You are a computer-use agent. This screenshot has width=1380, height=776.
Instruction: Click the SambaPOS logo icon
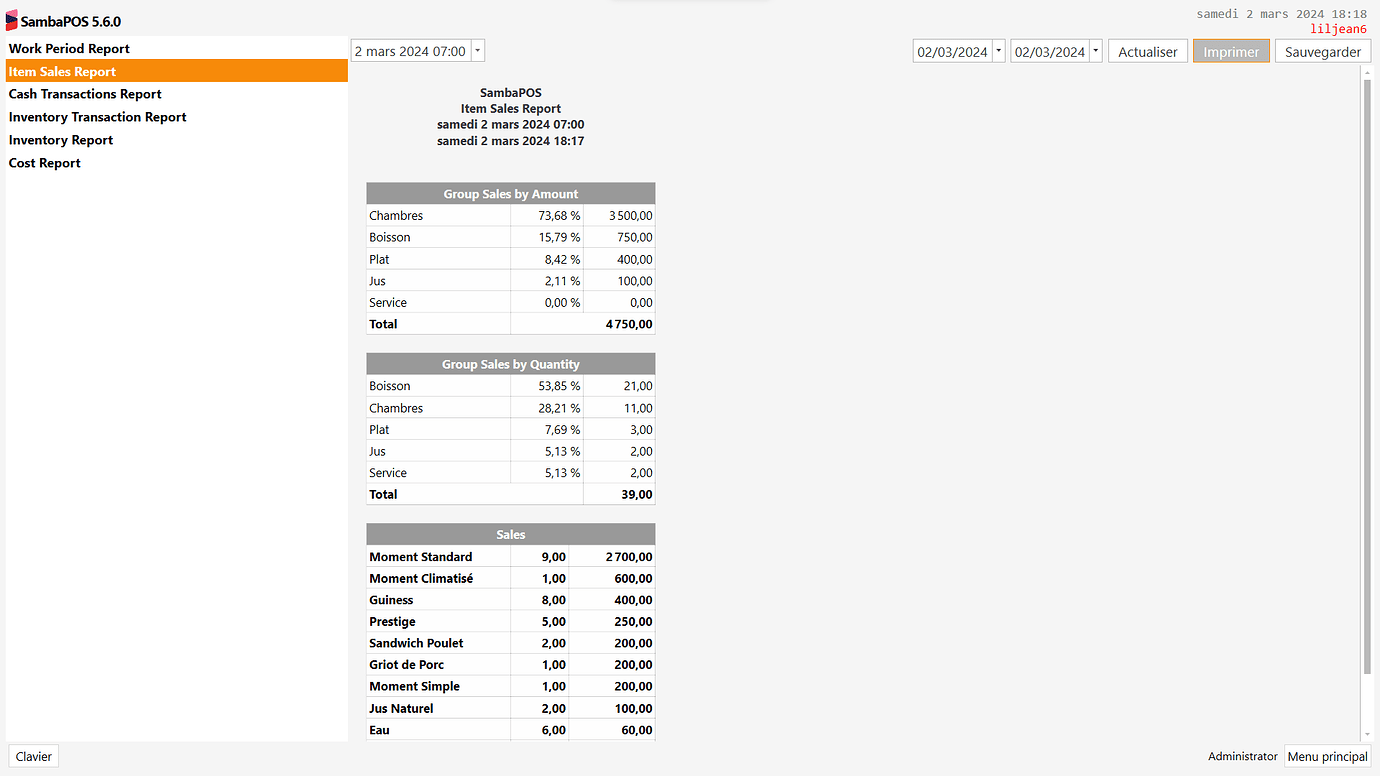coord(12,20)
